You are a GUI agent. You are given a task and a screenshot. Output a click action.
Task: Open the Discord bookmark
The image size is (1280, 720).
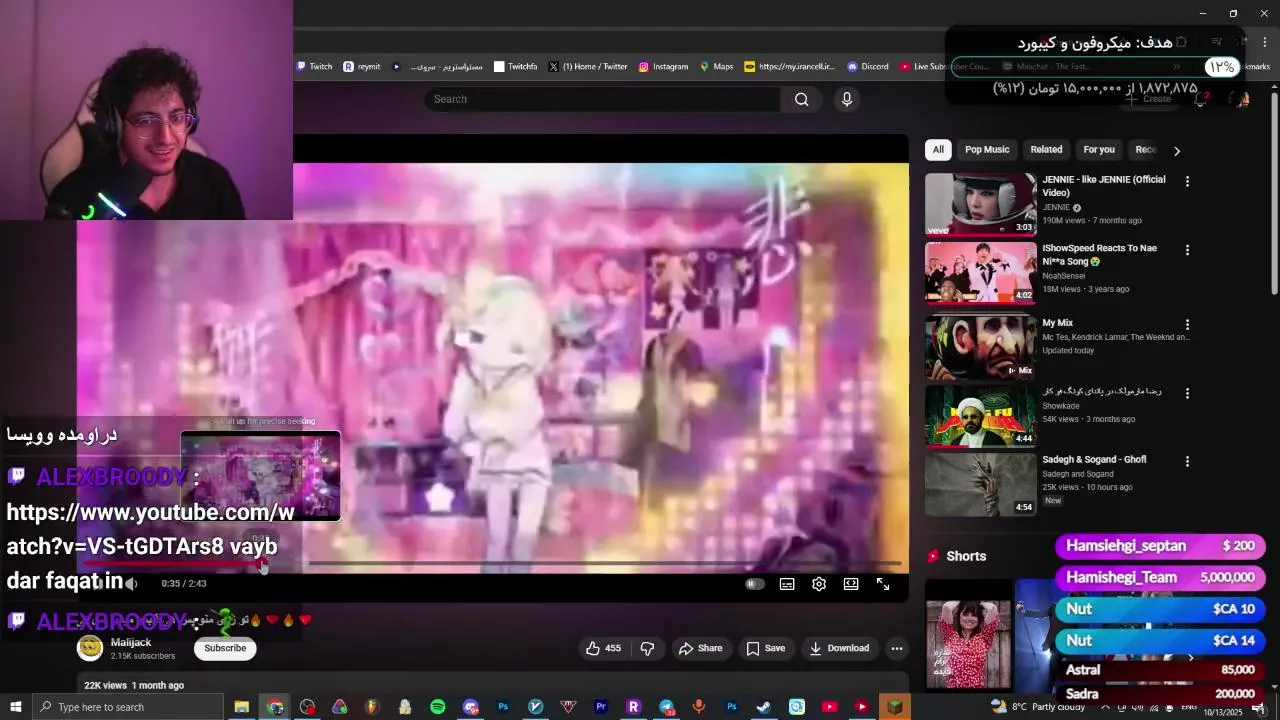pos(867,67)
